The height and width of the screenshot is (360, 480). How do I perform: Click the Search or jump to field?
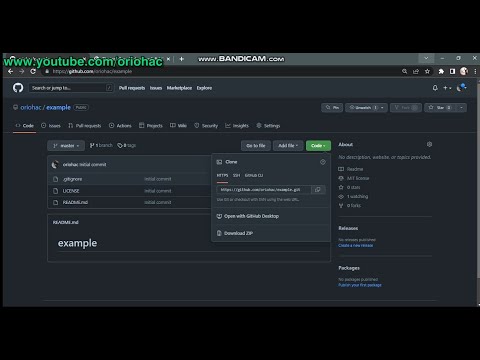[71, 88]
